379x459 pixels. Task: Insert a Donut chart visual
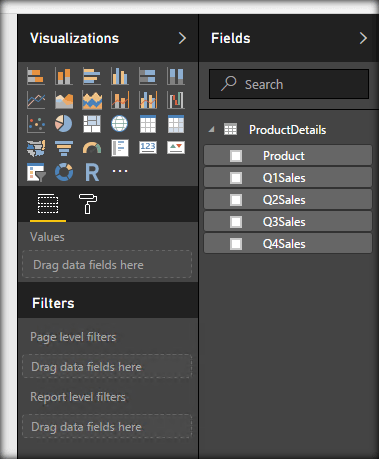(x=64, y=172)
